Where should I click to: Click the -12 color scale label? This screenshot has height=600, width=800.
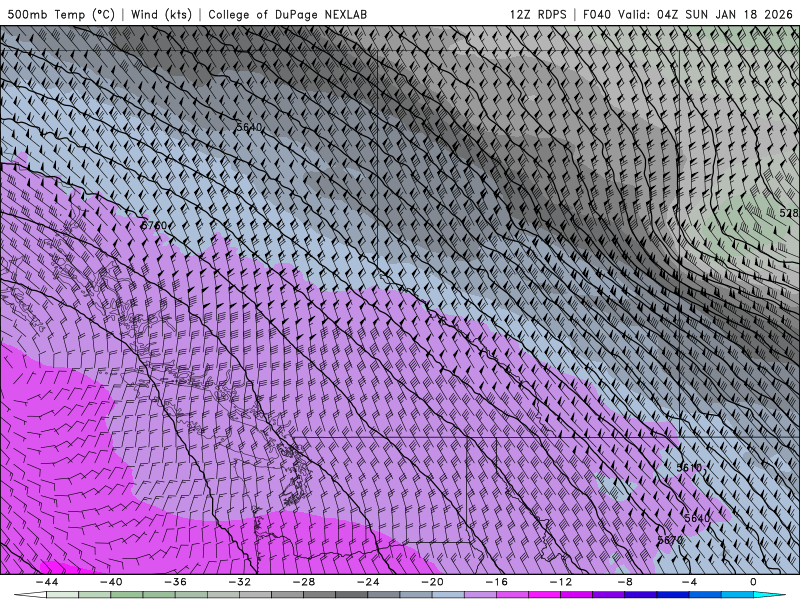tap(561, 582)
